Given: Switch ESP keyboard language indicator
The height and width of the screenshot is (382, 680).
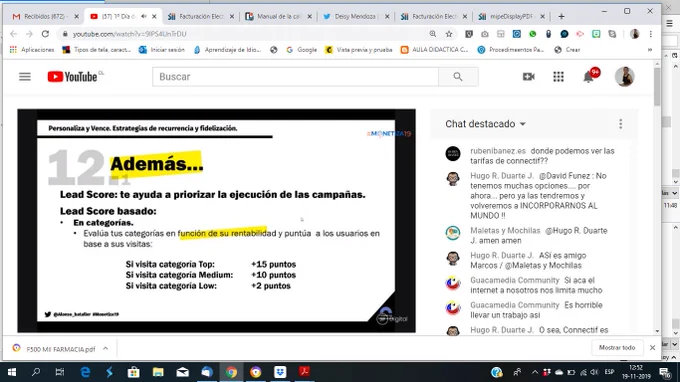Looking at the screenshot, I should click(609, 372).
